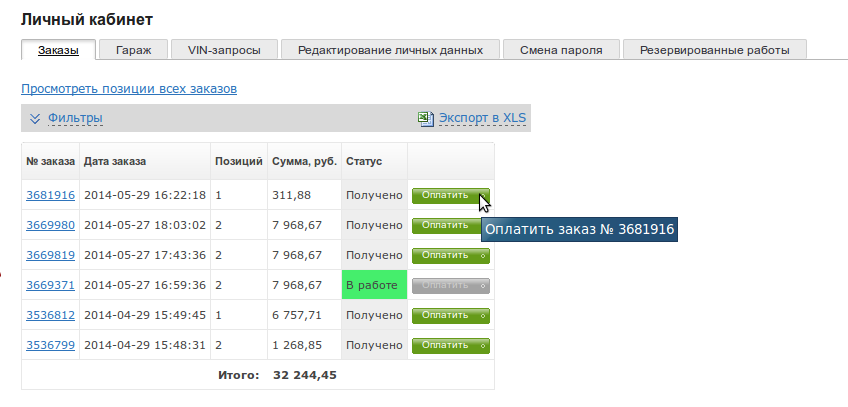This screenshot has width=848, height=407.
Task: Select the Заказы tab
Action: pyautogui.click(x=58, y=50)
